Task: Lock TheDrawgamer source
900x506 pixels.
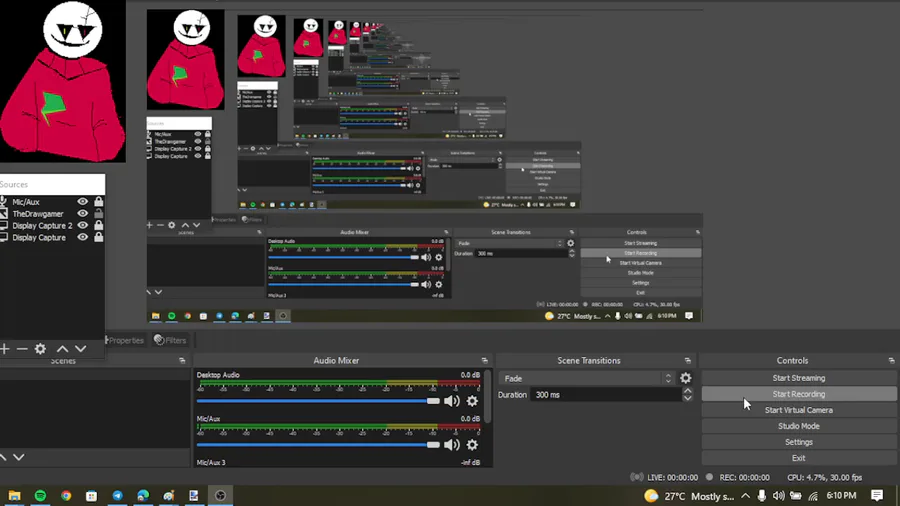Action: pyautogui.click(x=99, y=213)
